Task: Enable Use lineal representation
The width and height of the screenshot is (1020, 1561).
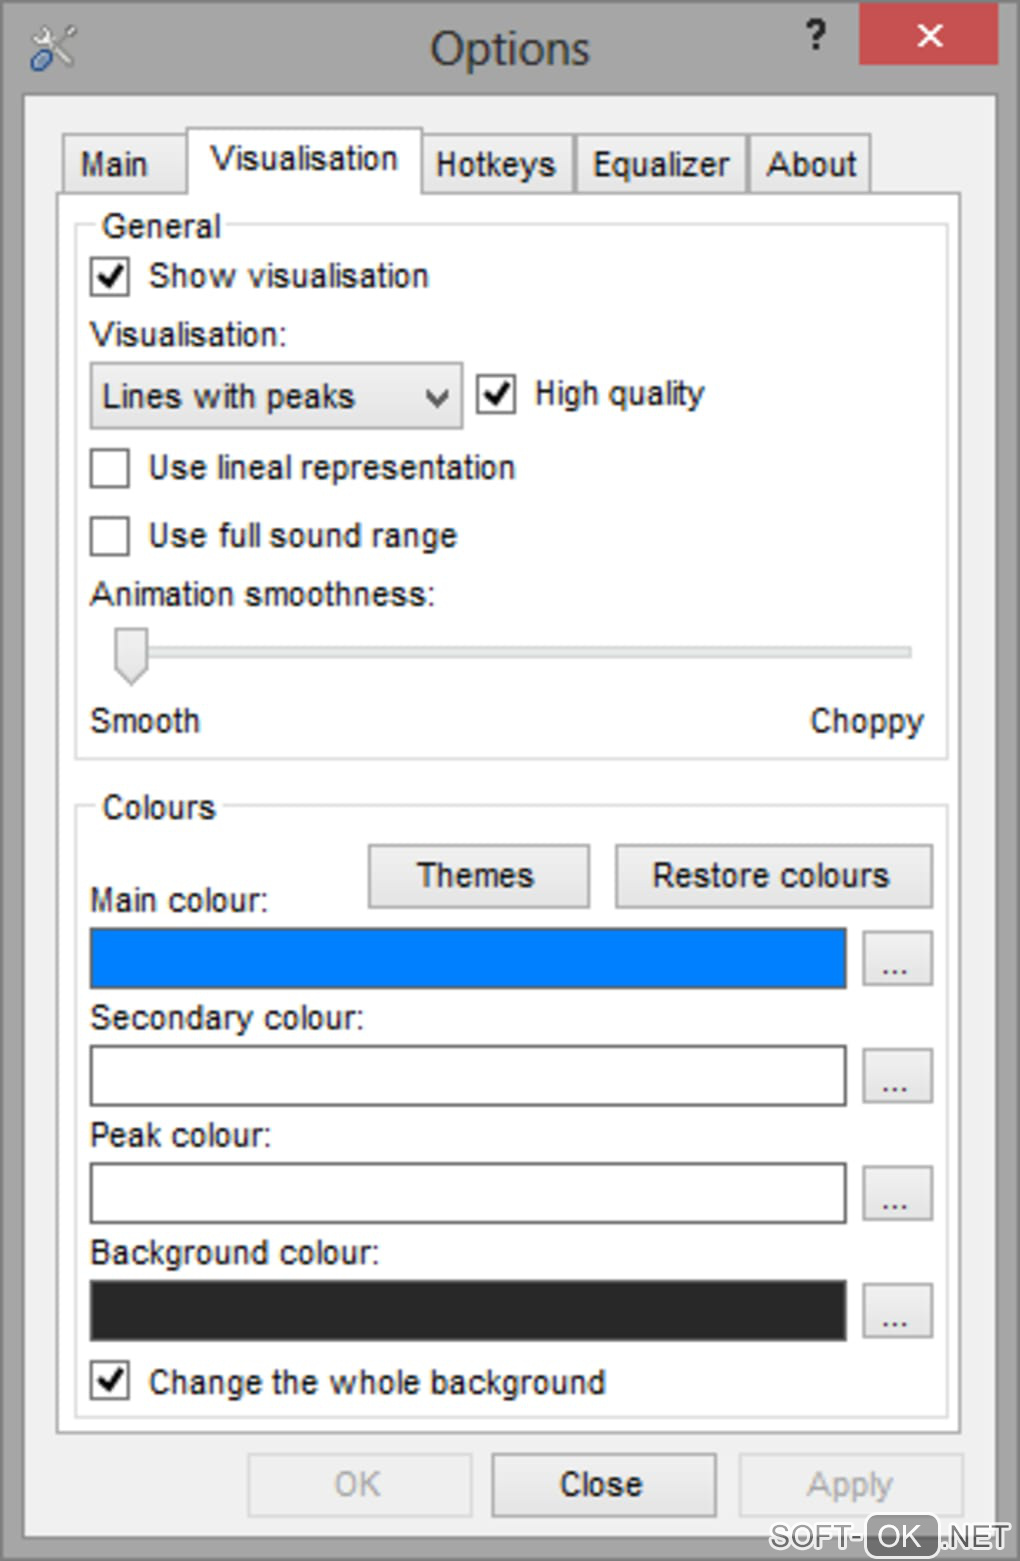Action: pos(110,468)
